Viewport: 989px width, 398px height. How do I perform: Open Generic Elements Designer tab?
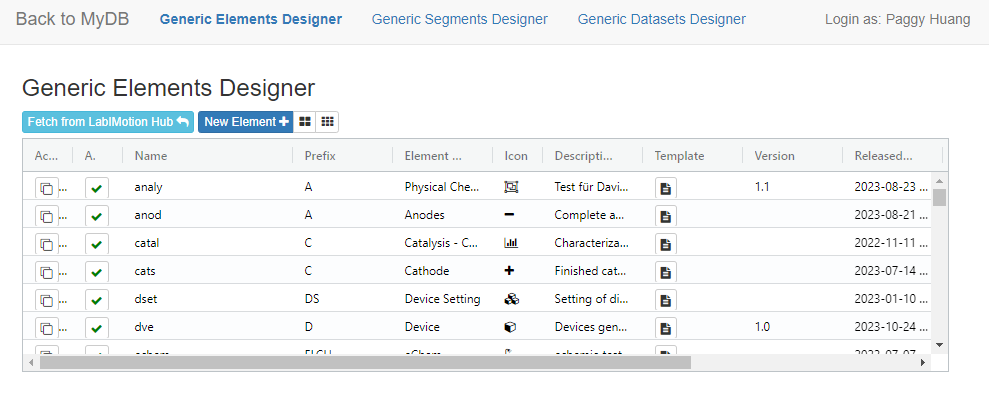click(x=251, y=20)
